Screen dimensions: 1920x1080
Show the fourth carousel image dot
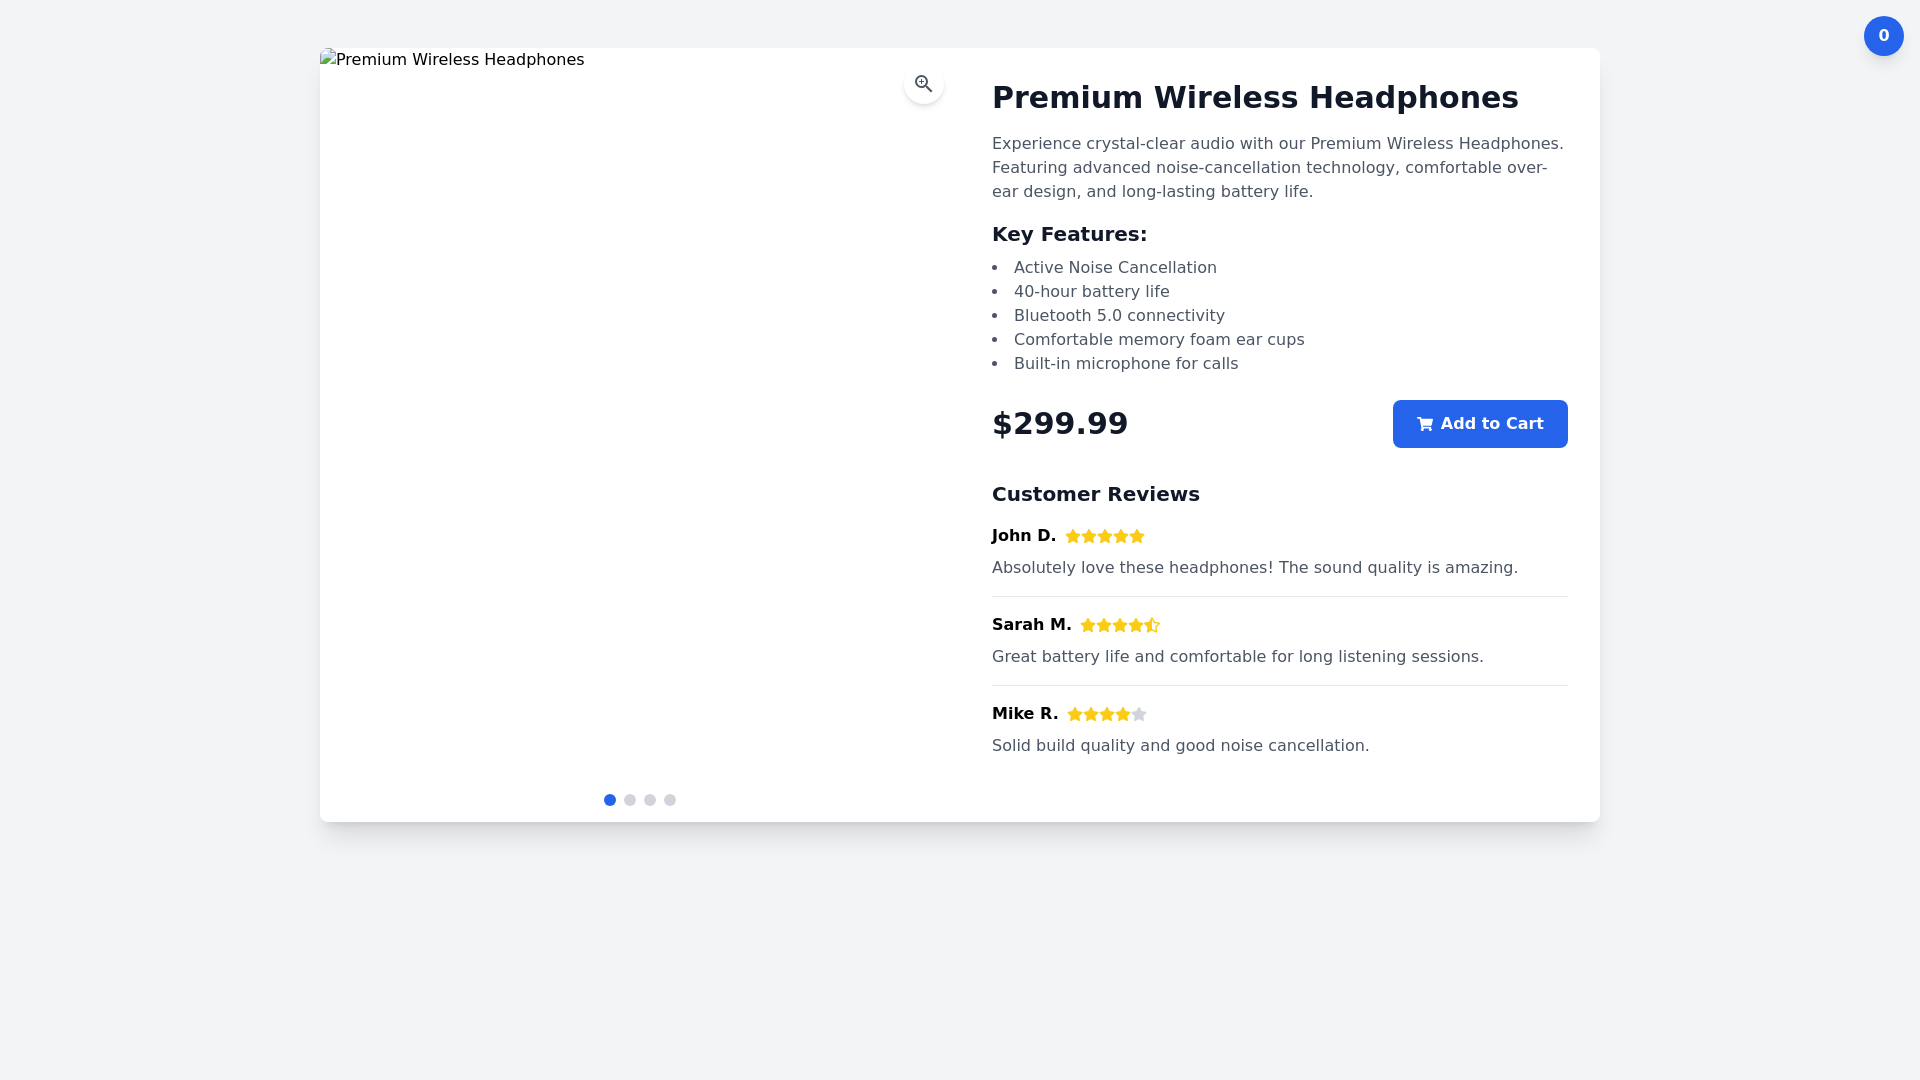point(670,800)
